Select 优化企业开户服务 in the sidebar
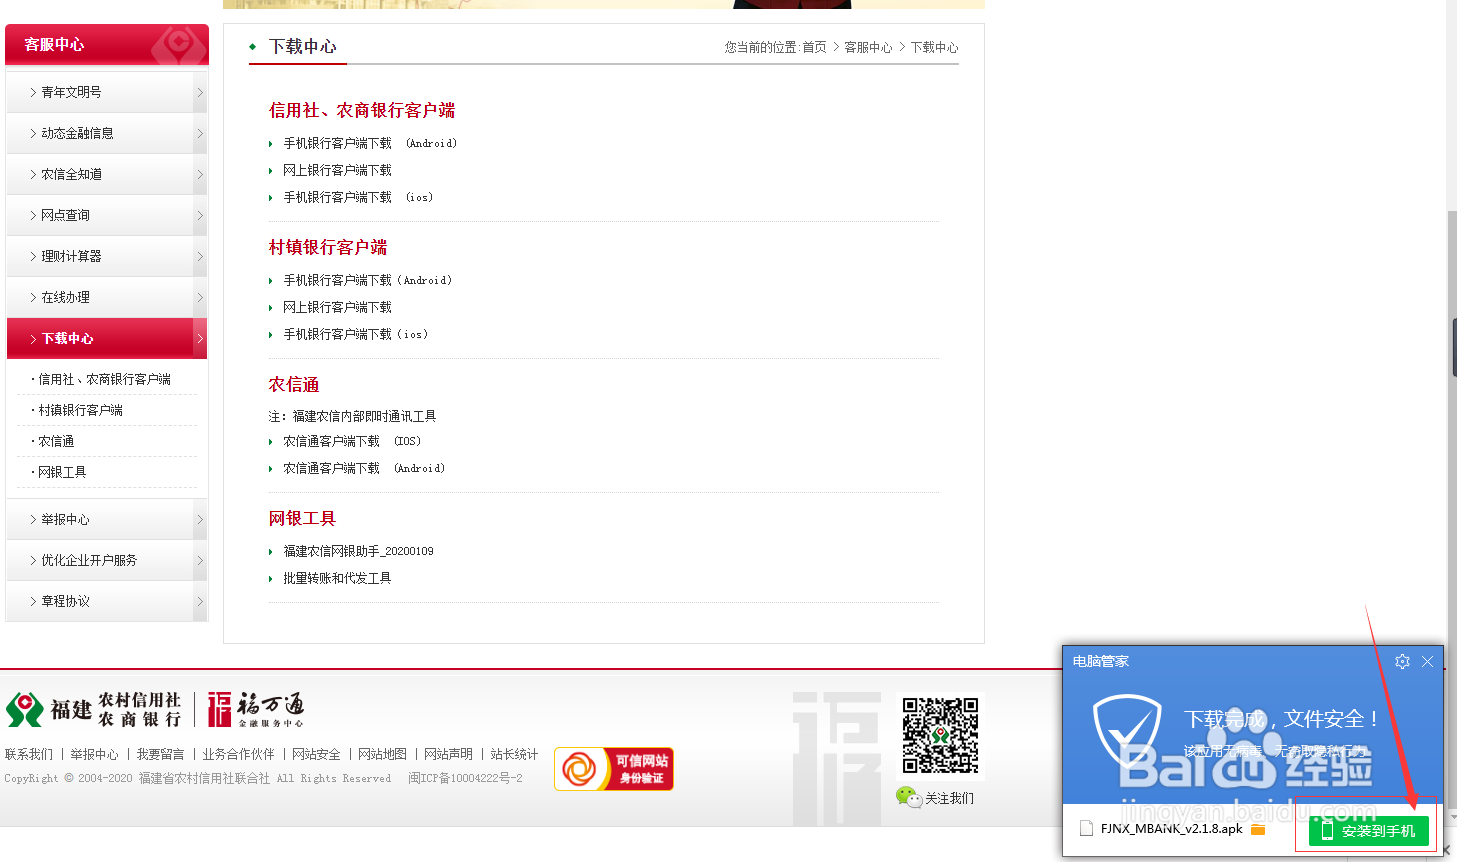The height and width of the screenshot is (862, 1457). pos(107,560)
